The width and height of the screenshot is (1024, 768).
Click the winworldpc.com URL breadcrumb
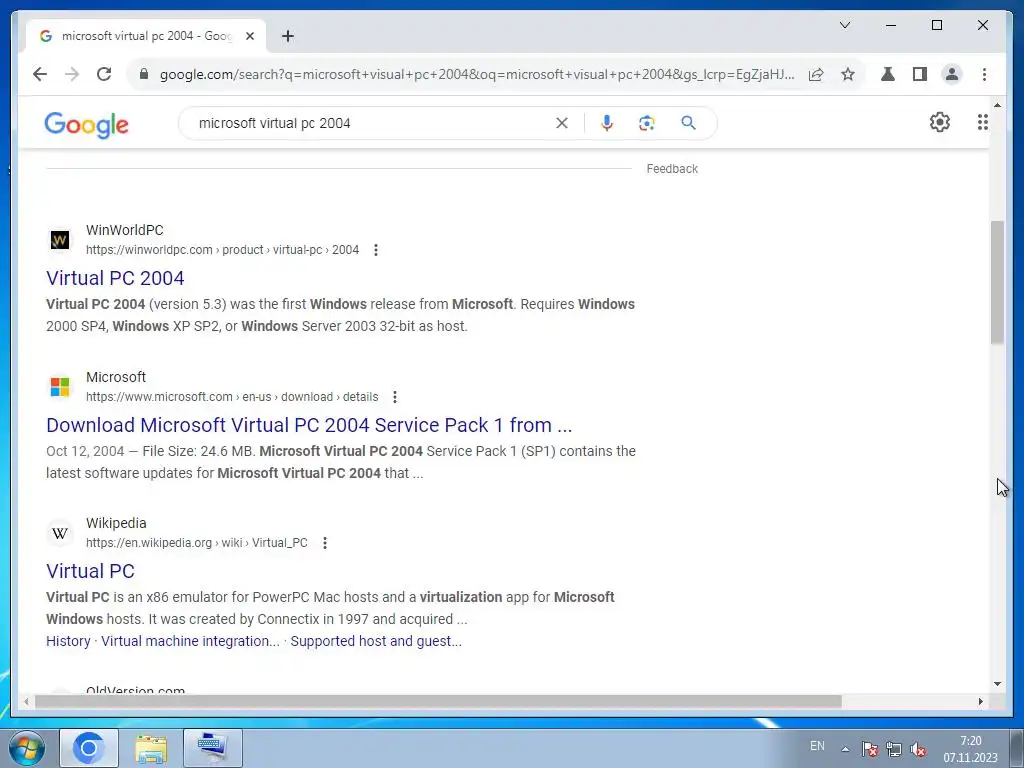[x=222, y=250]
